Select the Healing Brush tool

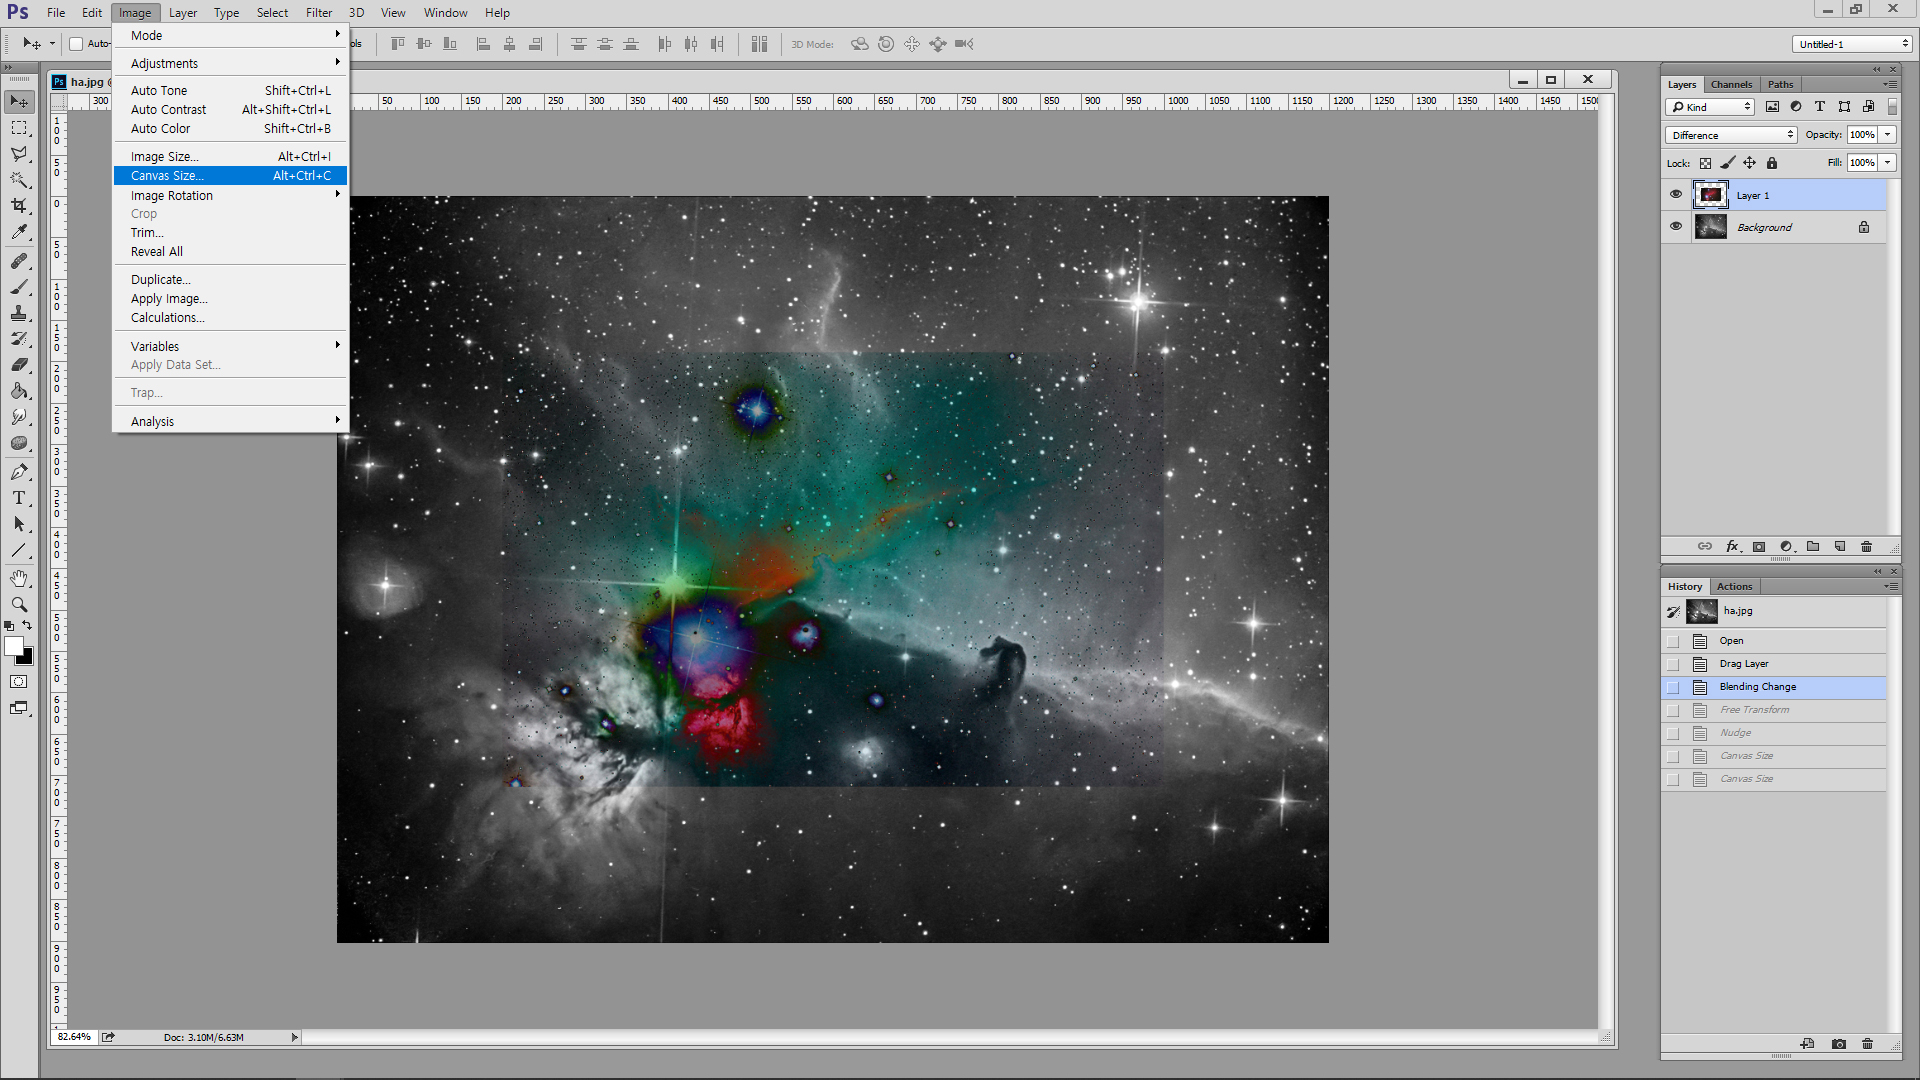pyautogui.click(x=19, y=261)
